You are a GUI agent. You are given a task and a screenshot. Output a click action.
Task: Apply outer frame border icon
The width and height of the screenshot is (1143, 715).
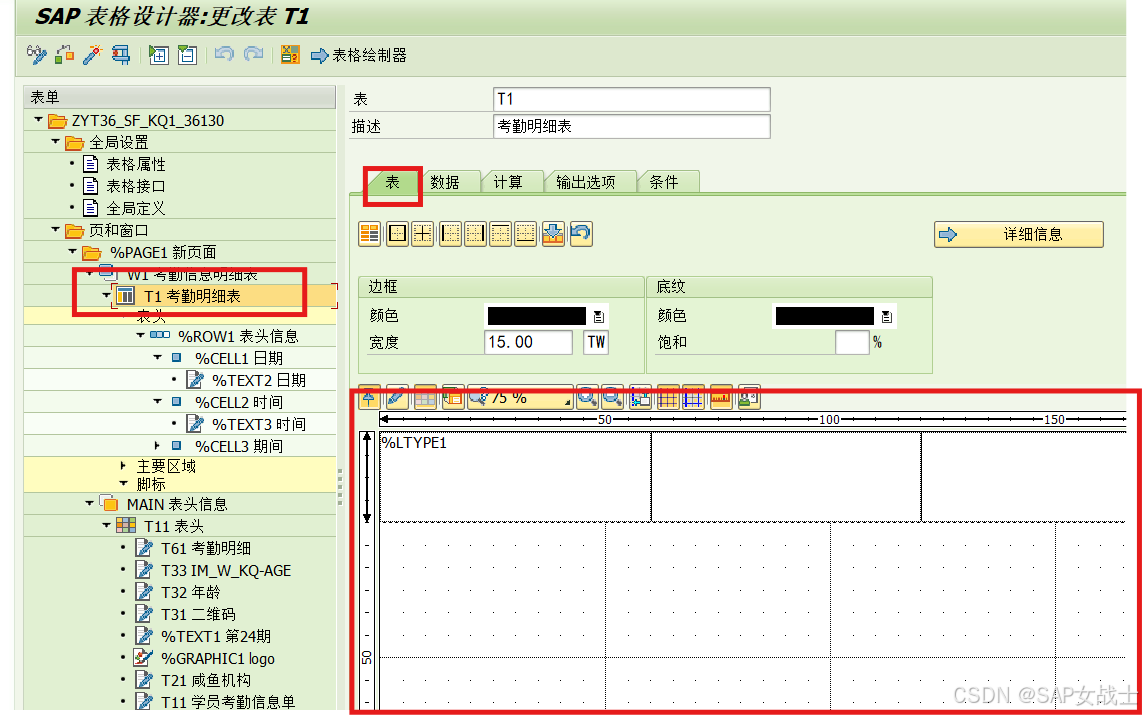click(397, 234)
